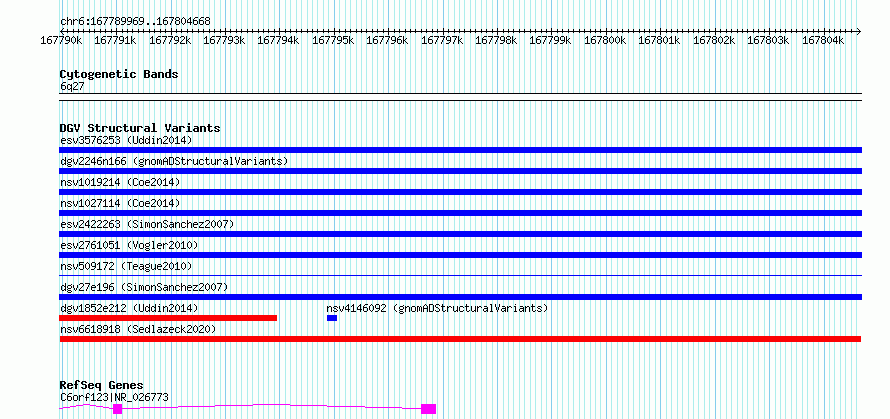Click the nsv1027114 (Coe2014) label

120,203
